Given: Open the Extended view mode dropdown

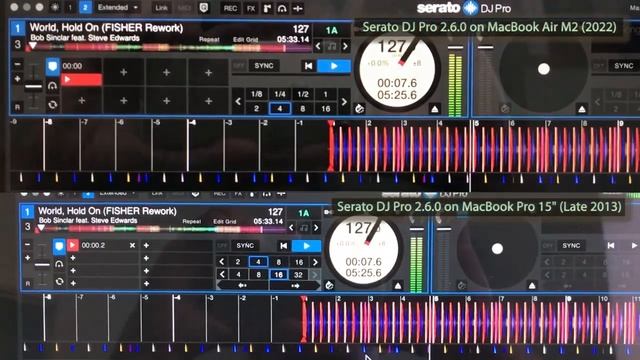Looking at the screenshot, I should 118,7.
